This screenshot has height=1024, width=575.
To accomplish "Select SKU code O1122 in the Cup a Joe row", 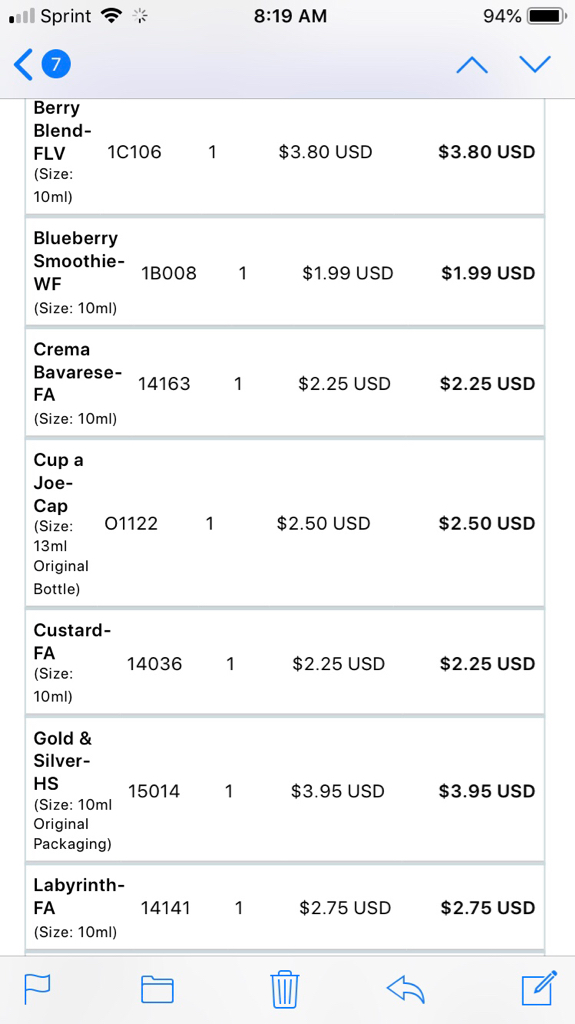I will pyautogui.click(x=131, y=524).
